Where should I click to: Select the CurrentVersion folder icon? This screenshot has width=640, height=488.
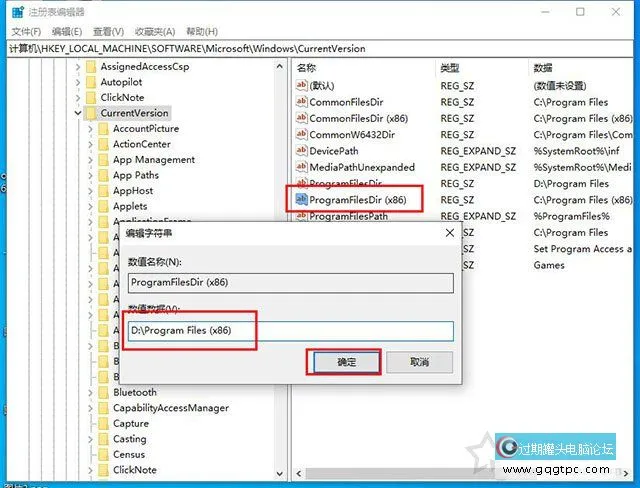click(91, 113)
